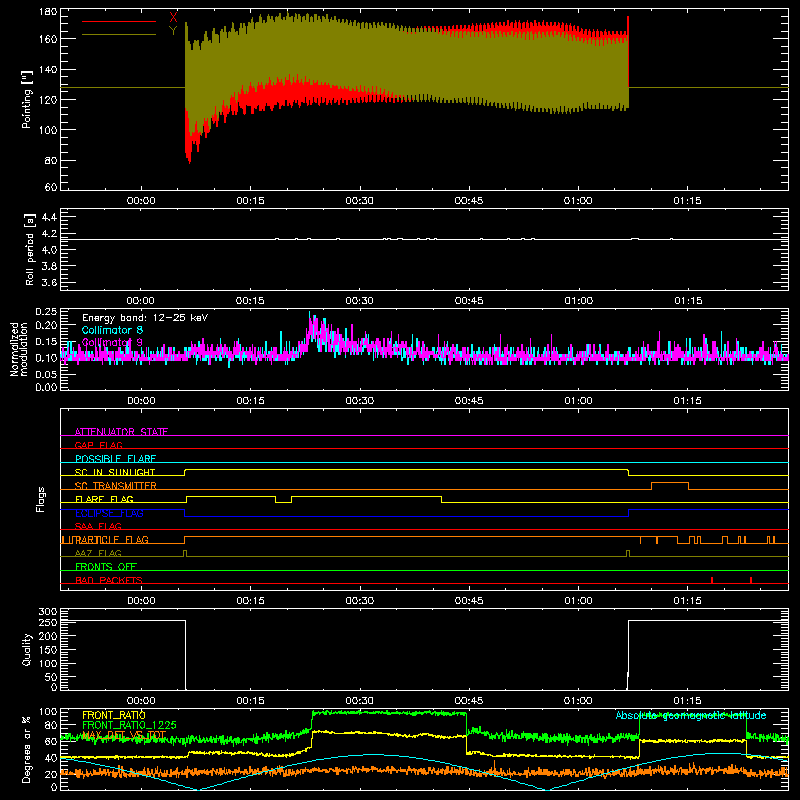Click the POSSIBLE_FLARE flag label
800x800 pixels.
coord(115,459)
